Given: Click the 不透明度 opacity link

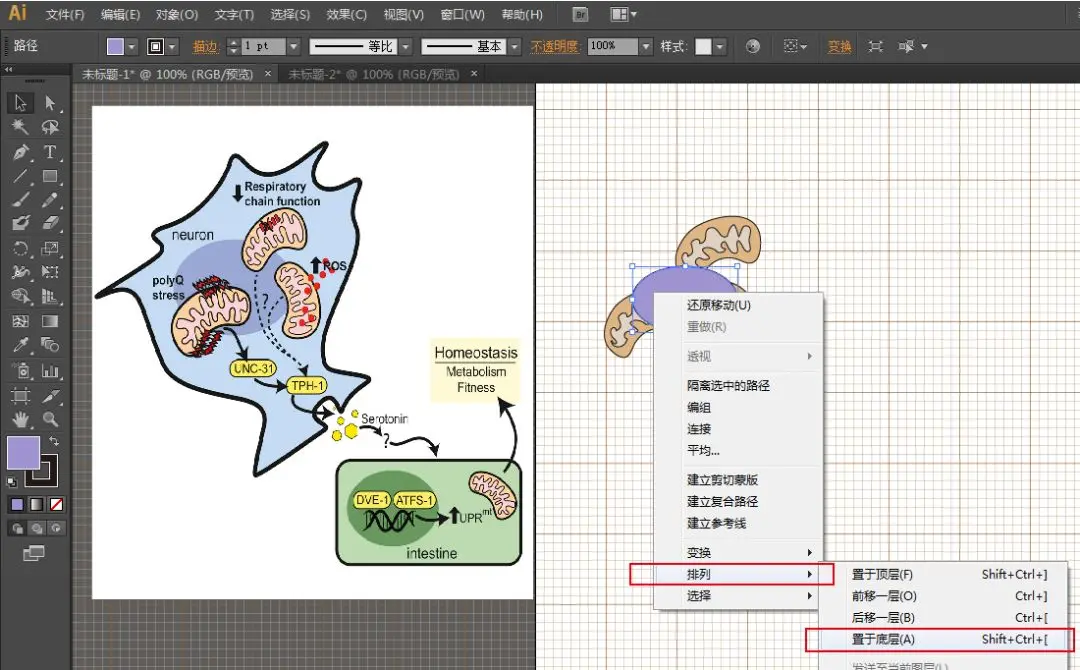Looking at the screenshot, I should (554, 46).
